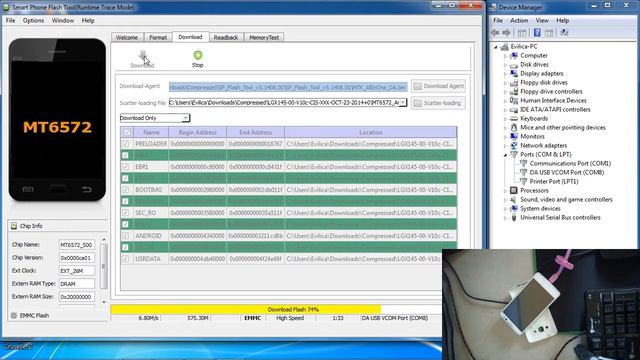Select the Mice and other pointing devices icon
Image resolution: width=640 pixels, height=360 pixels.
pyautogui.click(x=514, y=127)
